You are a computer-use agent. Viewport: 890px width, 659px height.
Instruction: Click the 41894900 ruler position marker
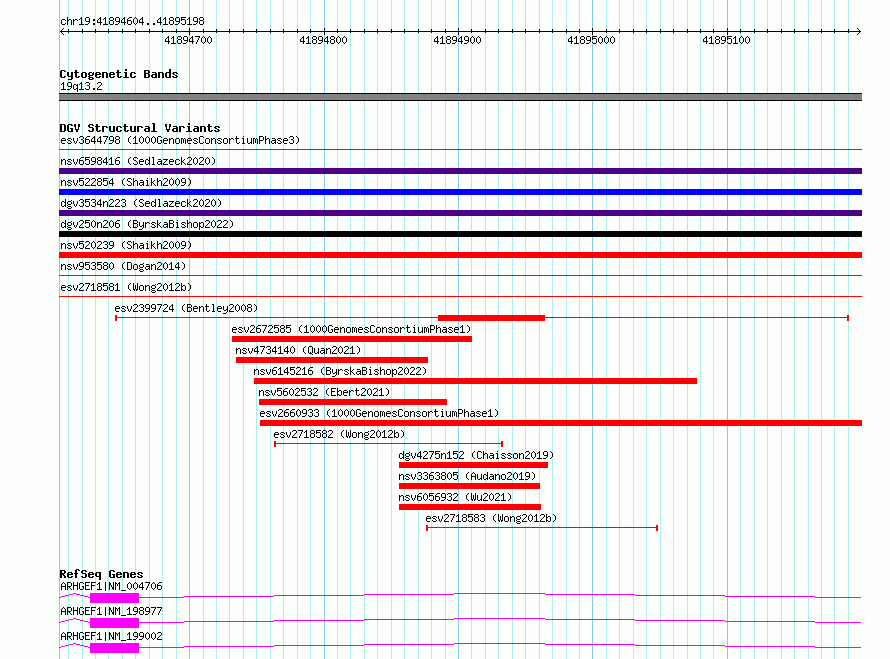click(457, 41)
